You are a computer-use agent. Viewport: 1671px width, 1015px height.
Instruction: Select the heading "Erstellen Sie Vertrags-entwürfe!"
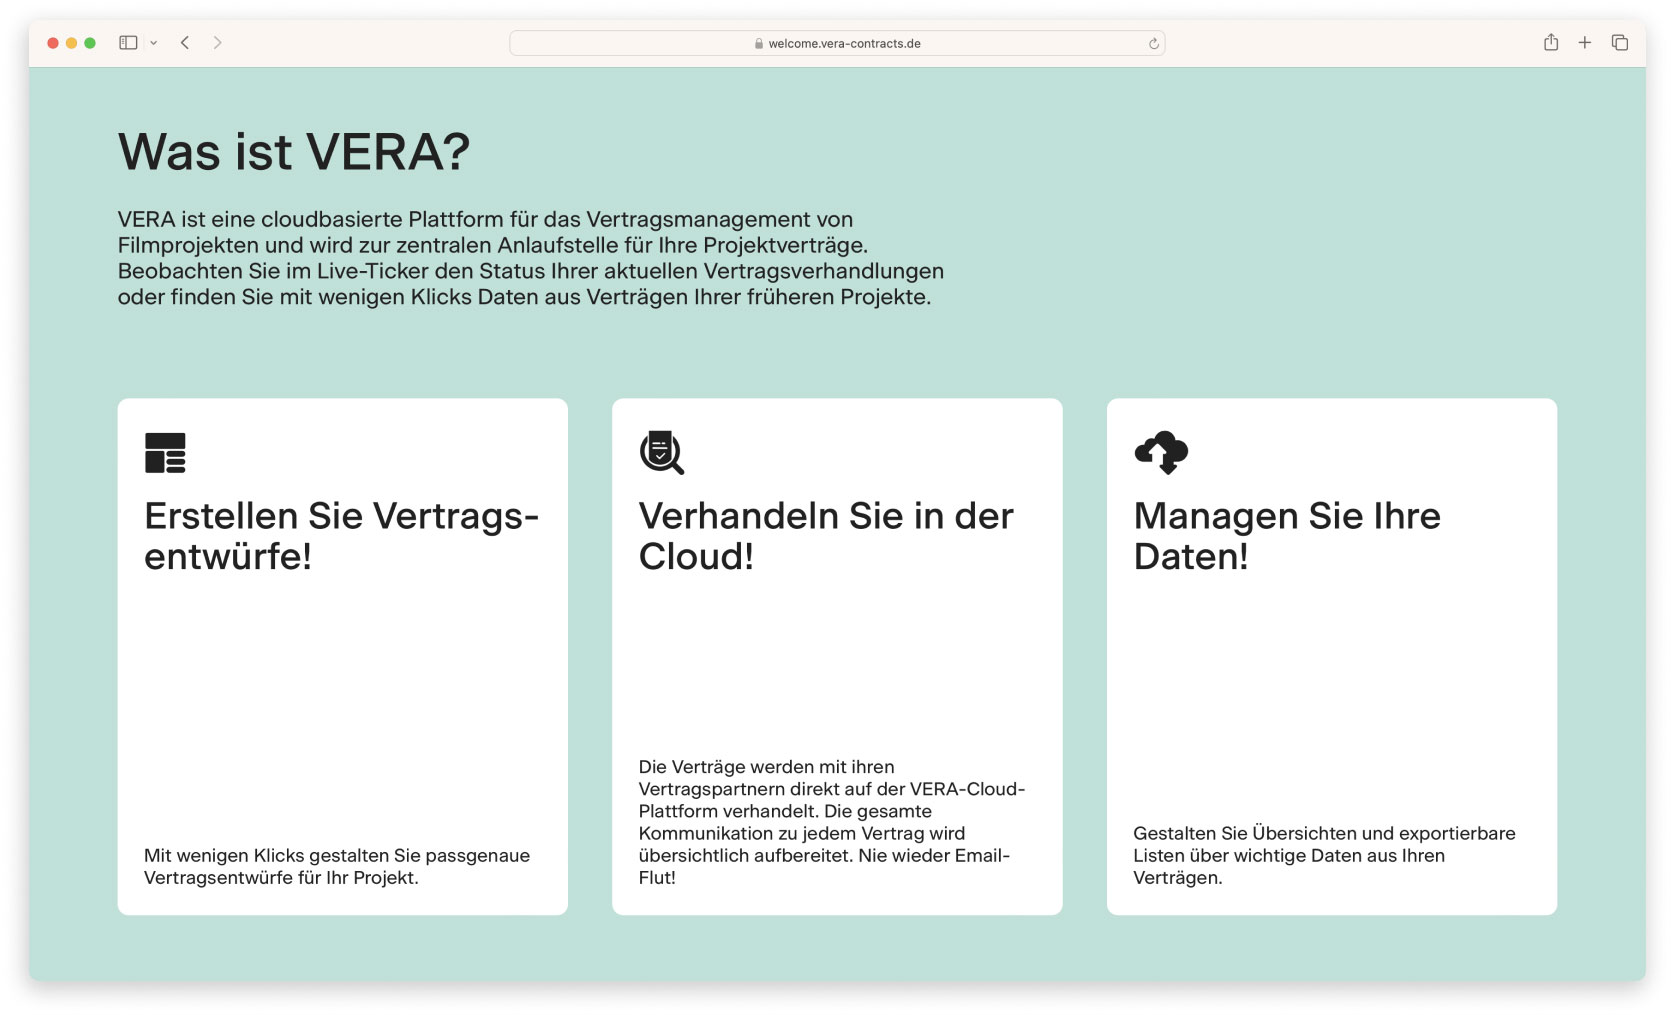point(341,536)
